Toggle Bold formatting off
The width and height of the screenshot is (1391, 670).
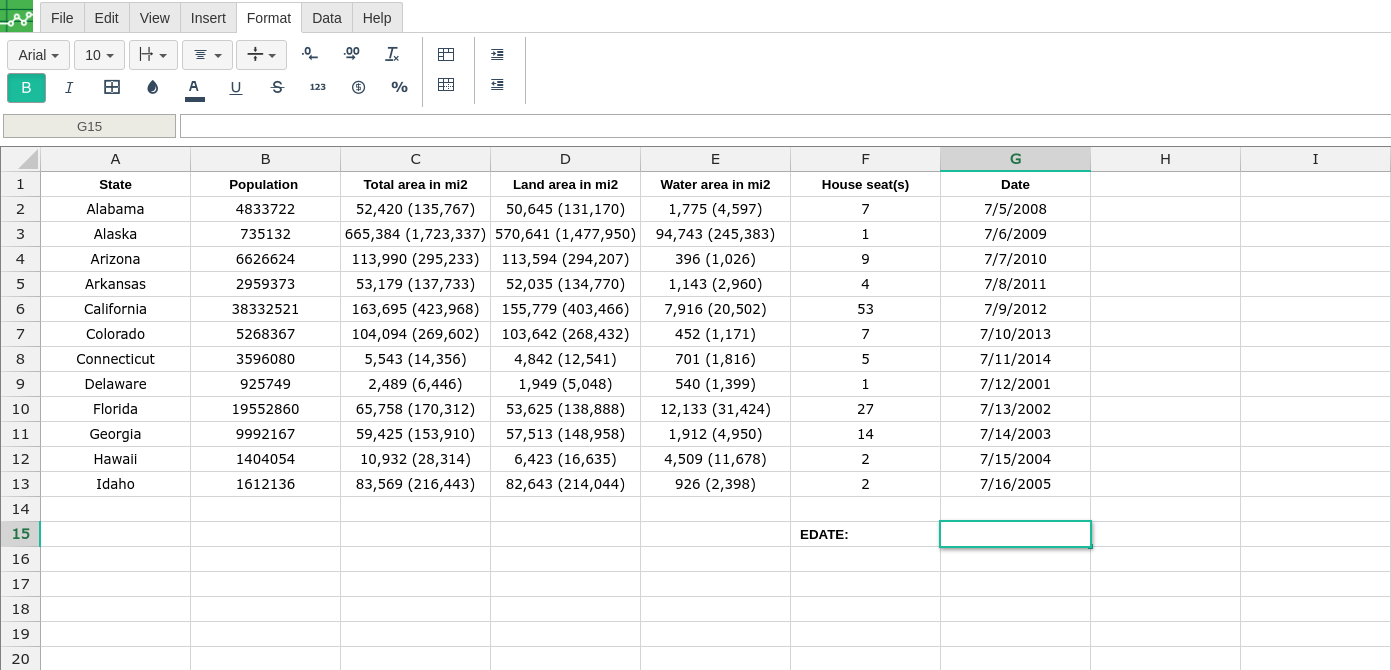point(26,88)
